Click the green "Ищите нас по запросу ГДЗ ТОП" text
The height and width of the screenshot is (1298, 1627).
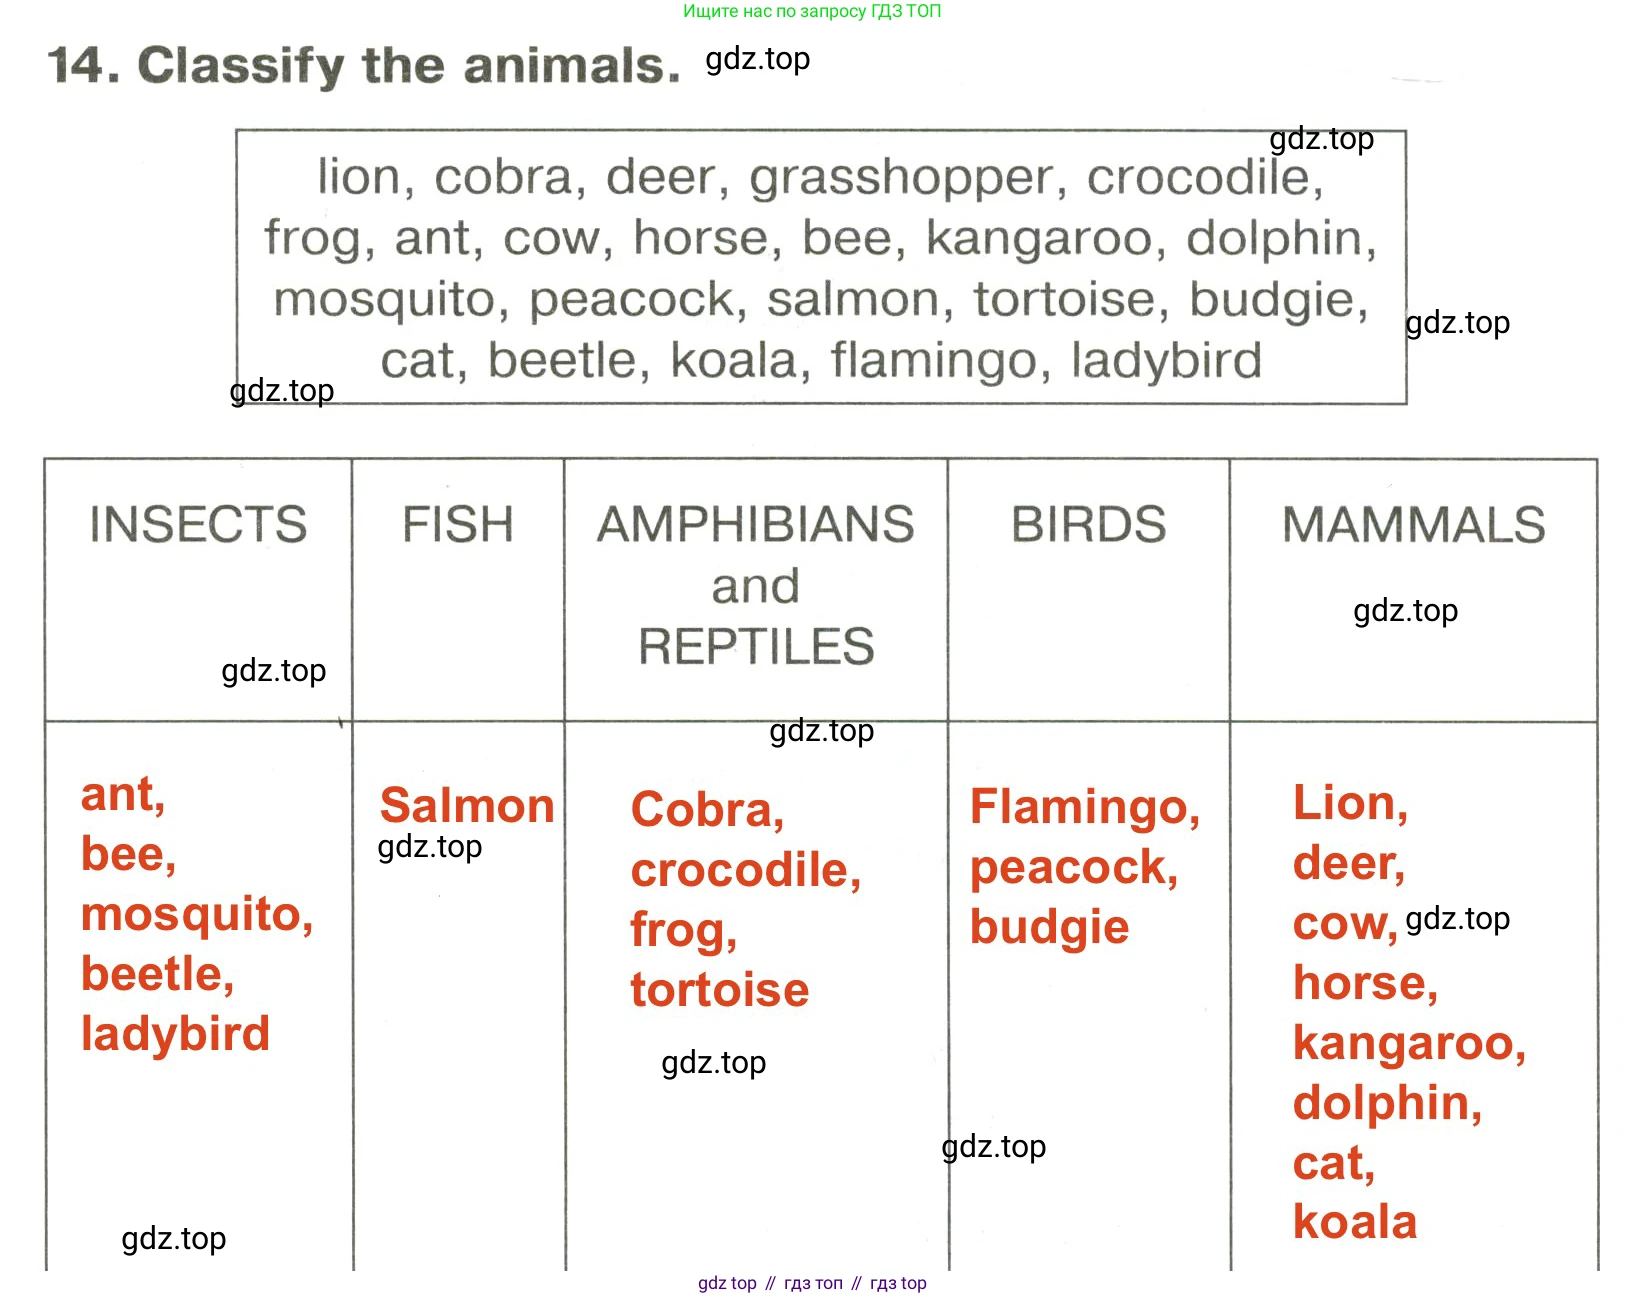click(811, 12)
